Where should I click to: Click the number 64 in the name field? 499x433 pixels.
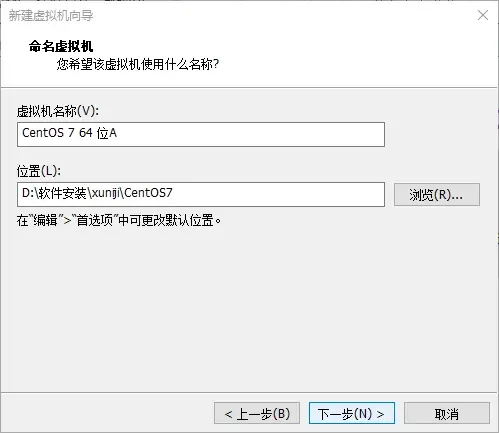(86, 133)
